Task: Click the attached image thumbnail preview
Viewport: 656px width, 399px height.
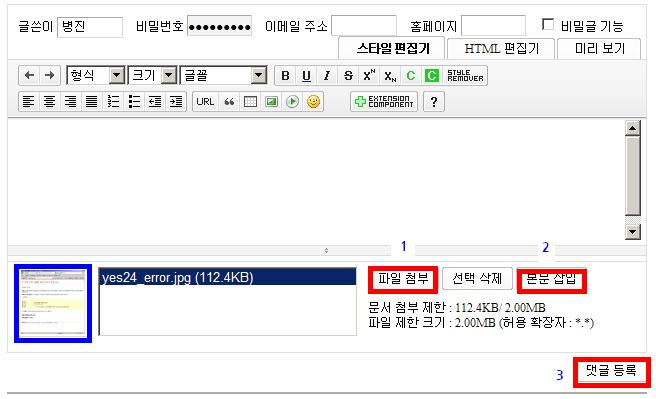Action: (53, 304)
